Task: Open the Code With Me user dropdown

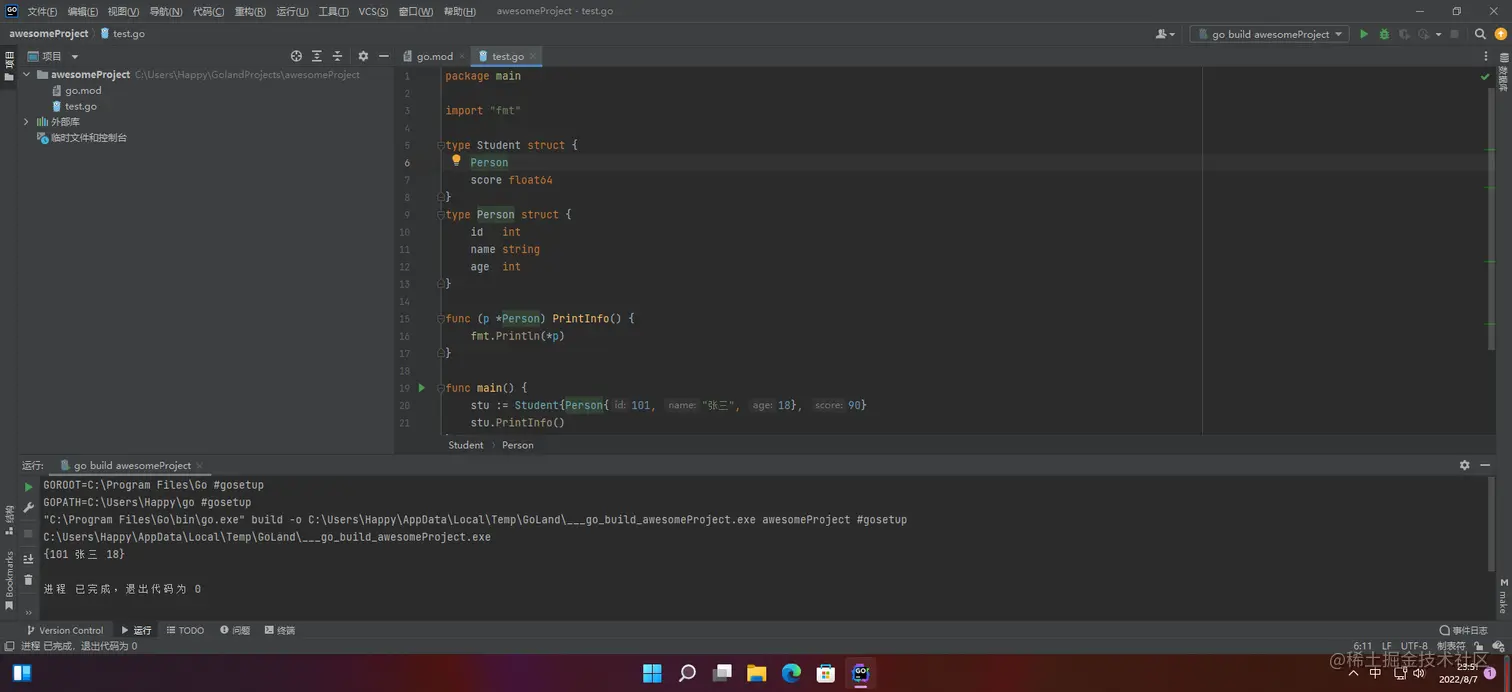Action: point(1165,34)
